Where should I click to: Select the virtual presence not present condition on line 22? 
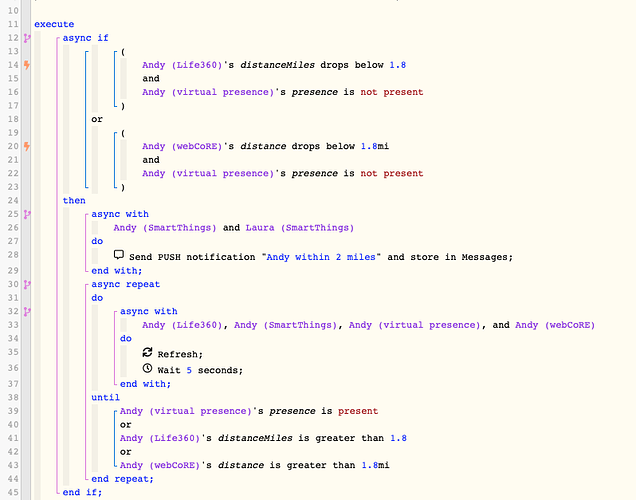(283, 174)
